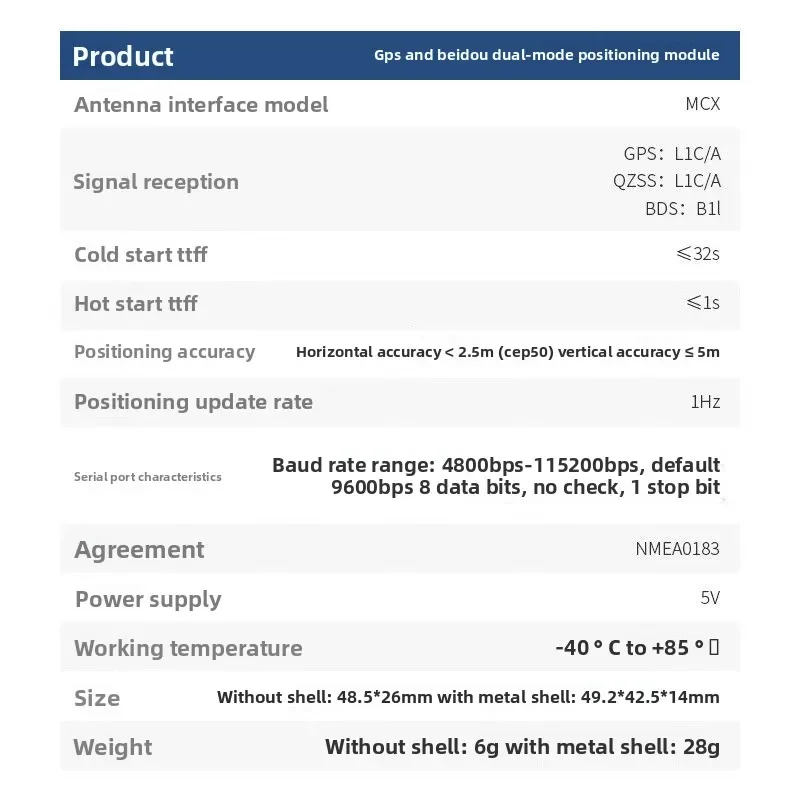Screen dimensions: 800x800
Task: Click the Hot start ttff label
Action: [136, 304]
